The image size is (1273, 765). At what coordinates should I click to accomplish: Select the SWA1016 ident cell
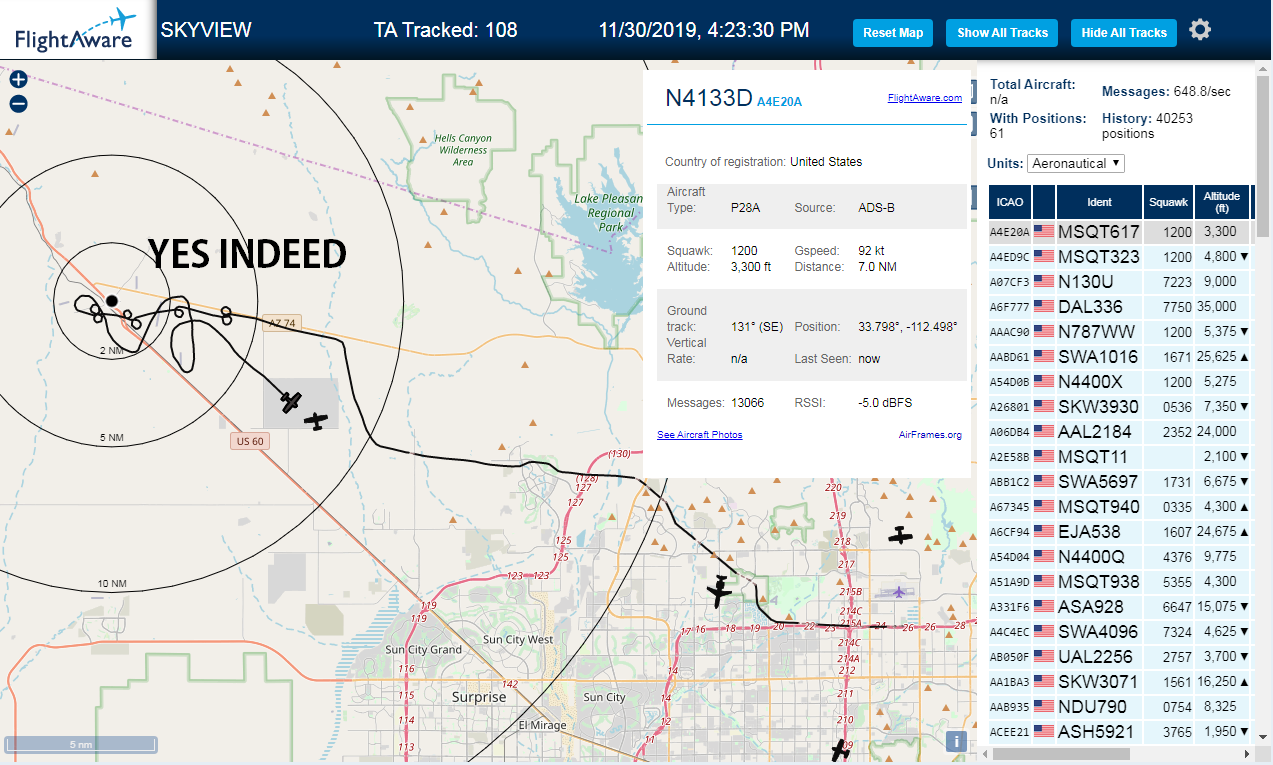coord(1099,356)
